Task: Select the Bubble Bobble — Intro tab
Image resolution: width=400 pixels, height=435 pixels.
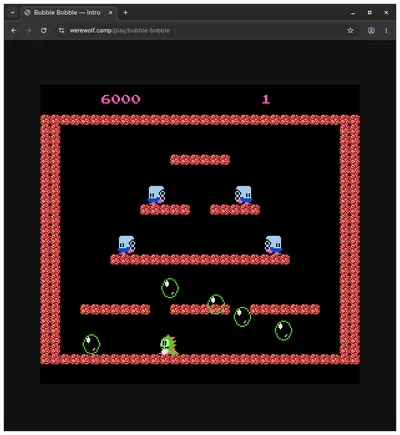Action: (x=69, y=13)
